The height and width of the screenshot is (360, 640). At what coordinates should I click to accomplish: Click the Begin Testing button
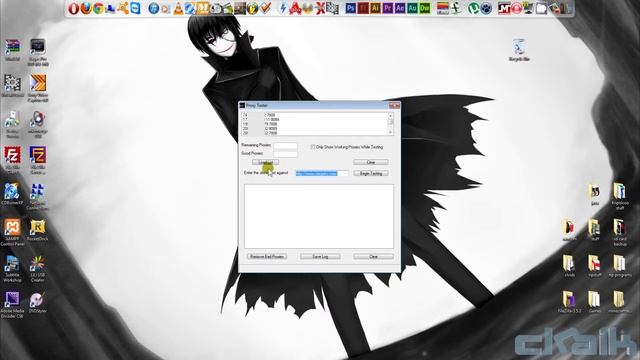coord(371,173)
